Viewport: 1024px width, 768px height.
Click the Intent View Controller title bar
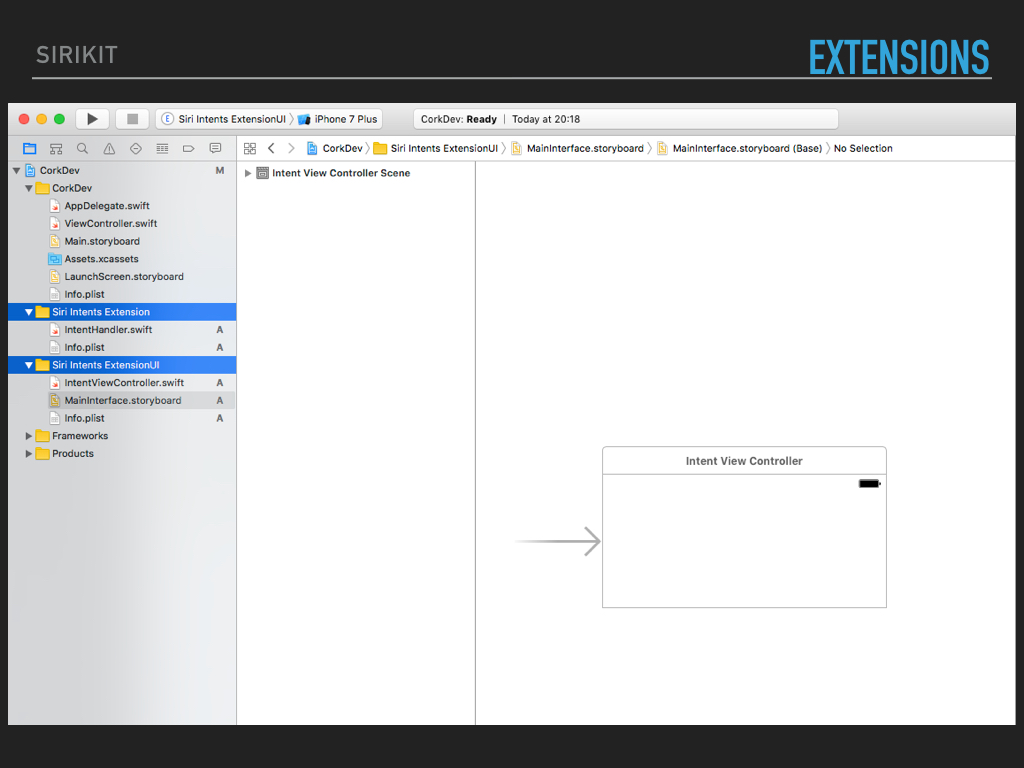744,460
